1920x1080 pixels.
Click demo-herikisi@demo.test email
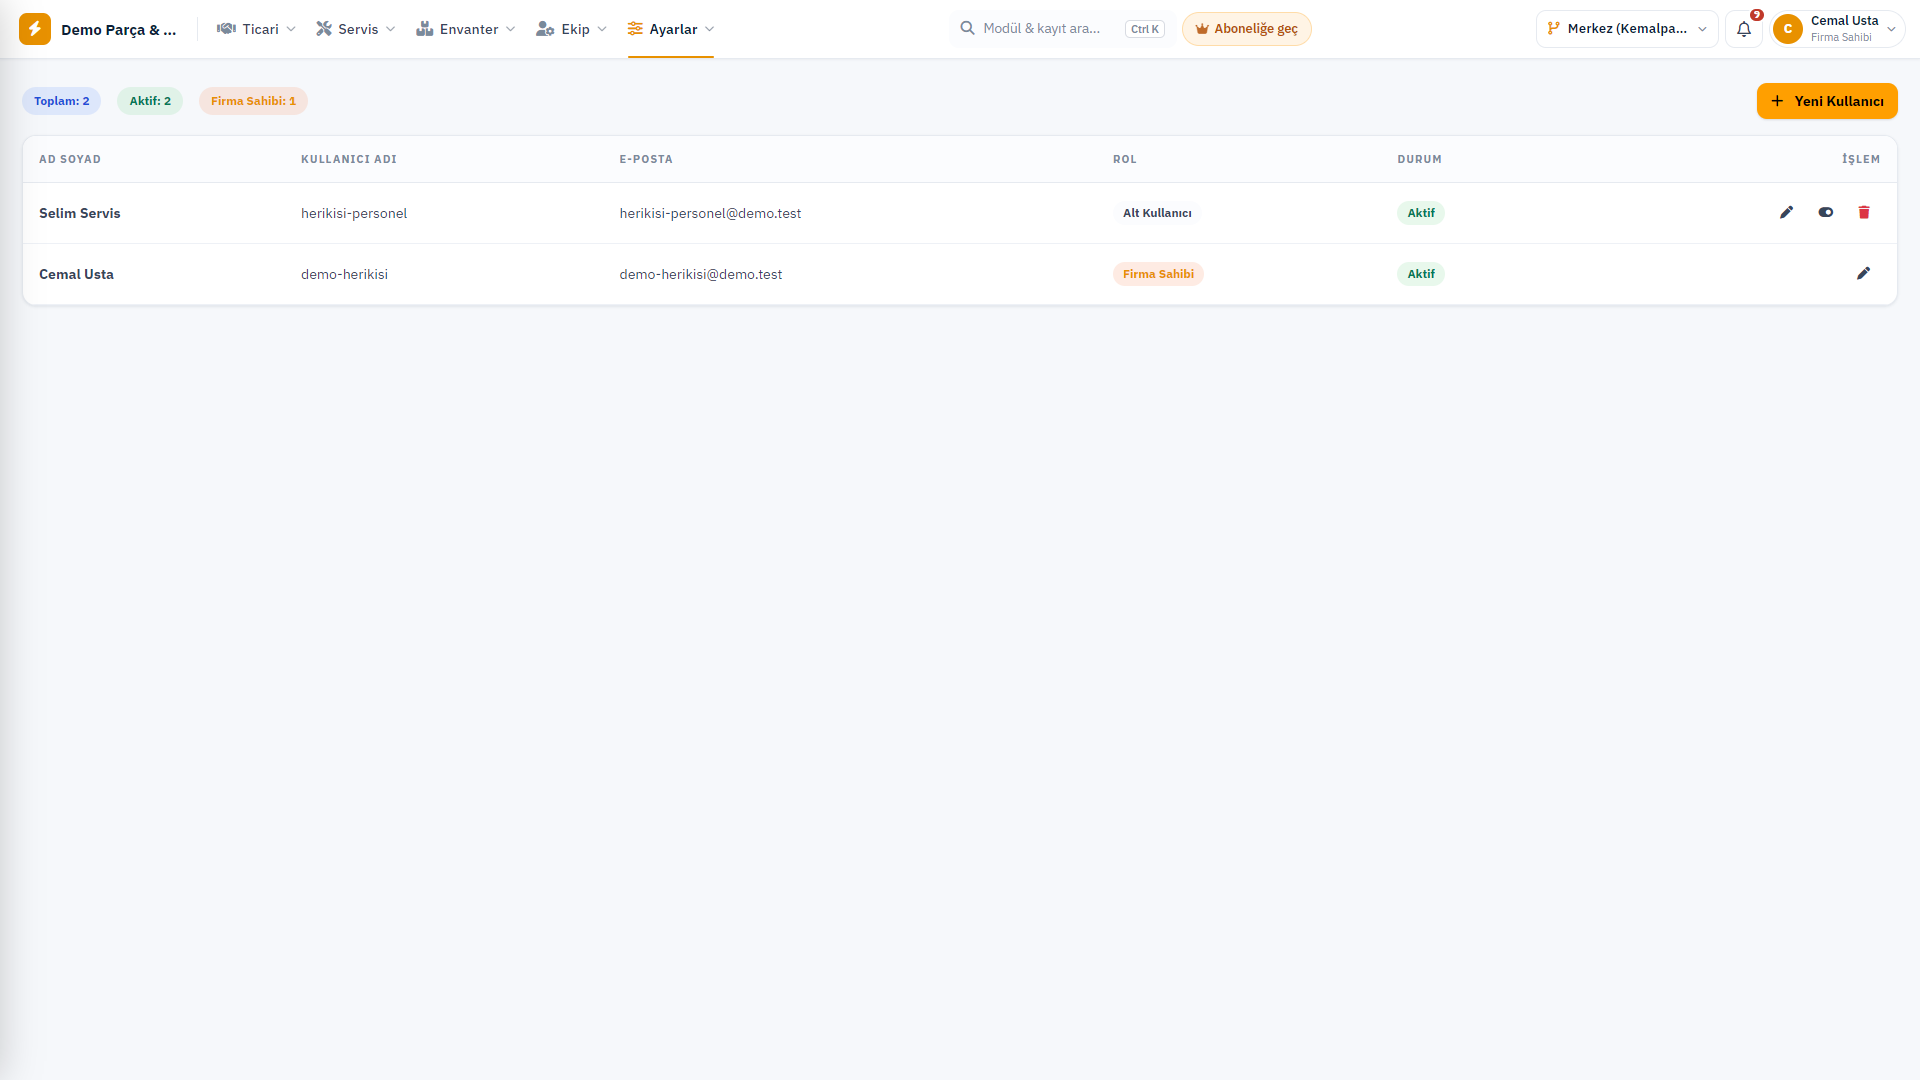[x=701, y=274]
